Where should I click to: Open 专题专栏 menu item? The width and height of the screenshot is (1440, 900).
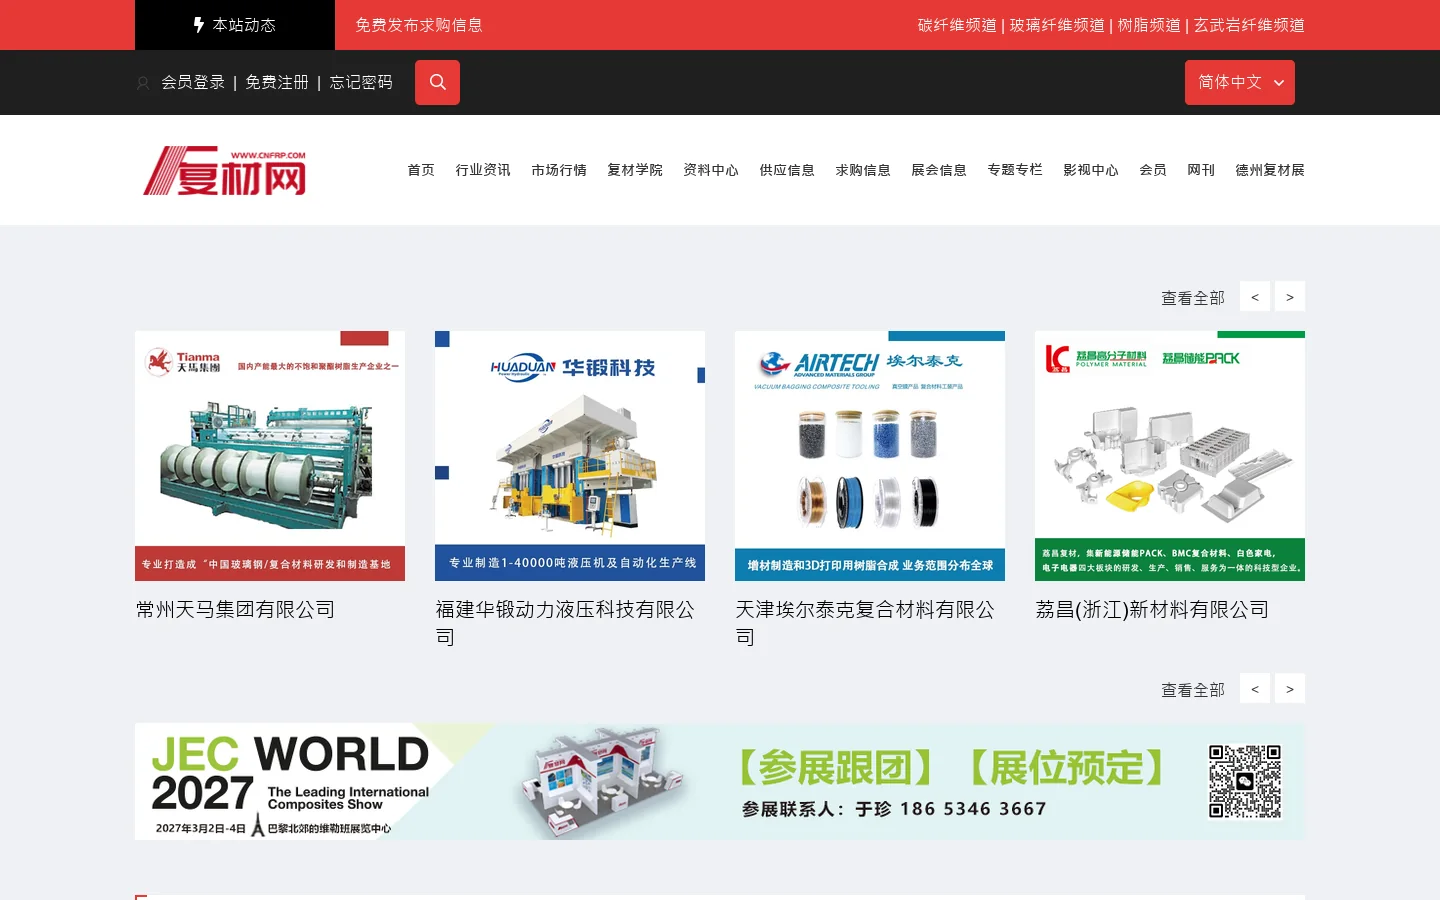click(x=1015, y=170)
